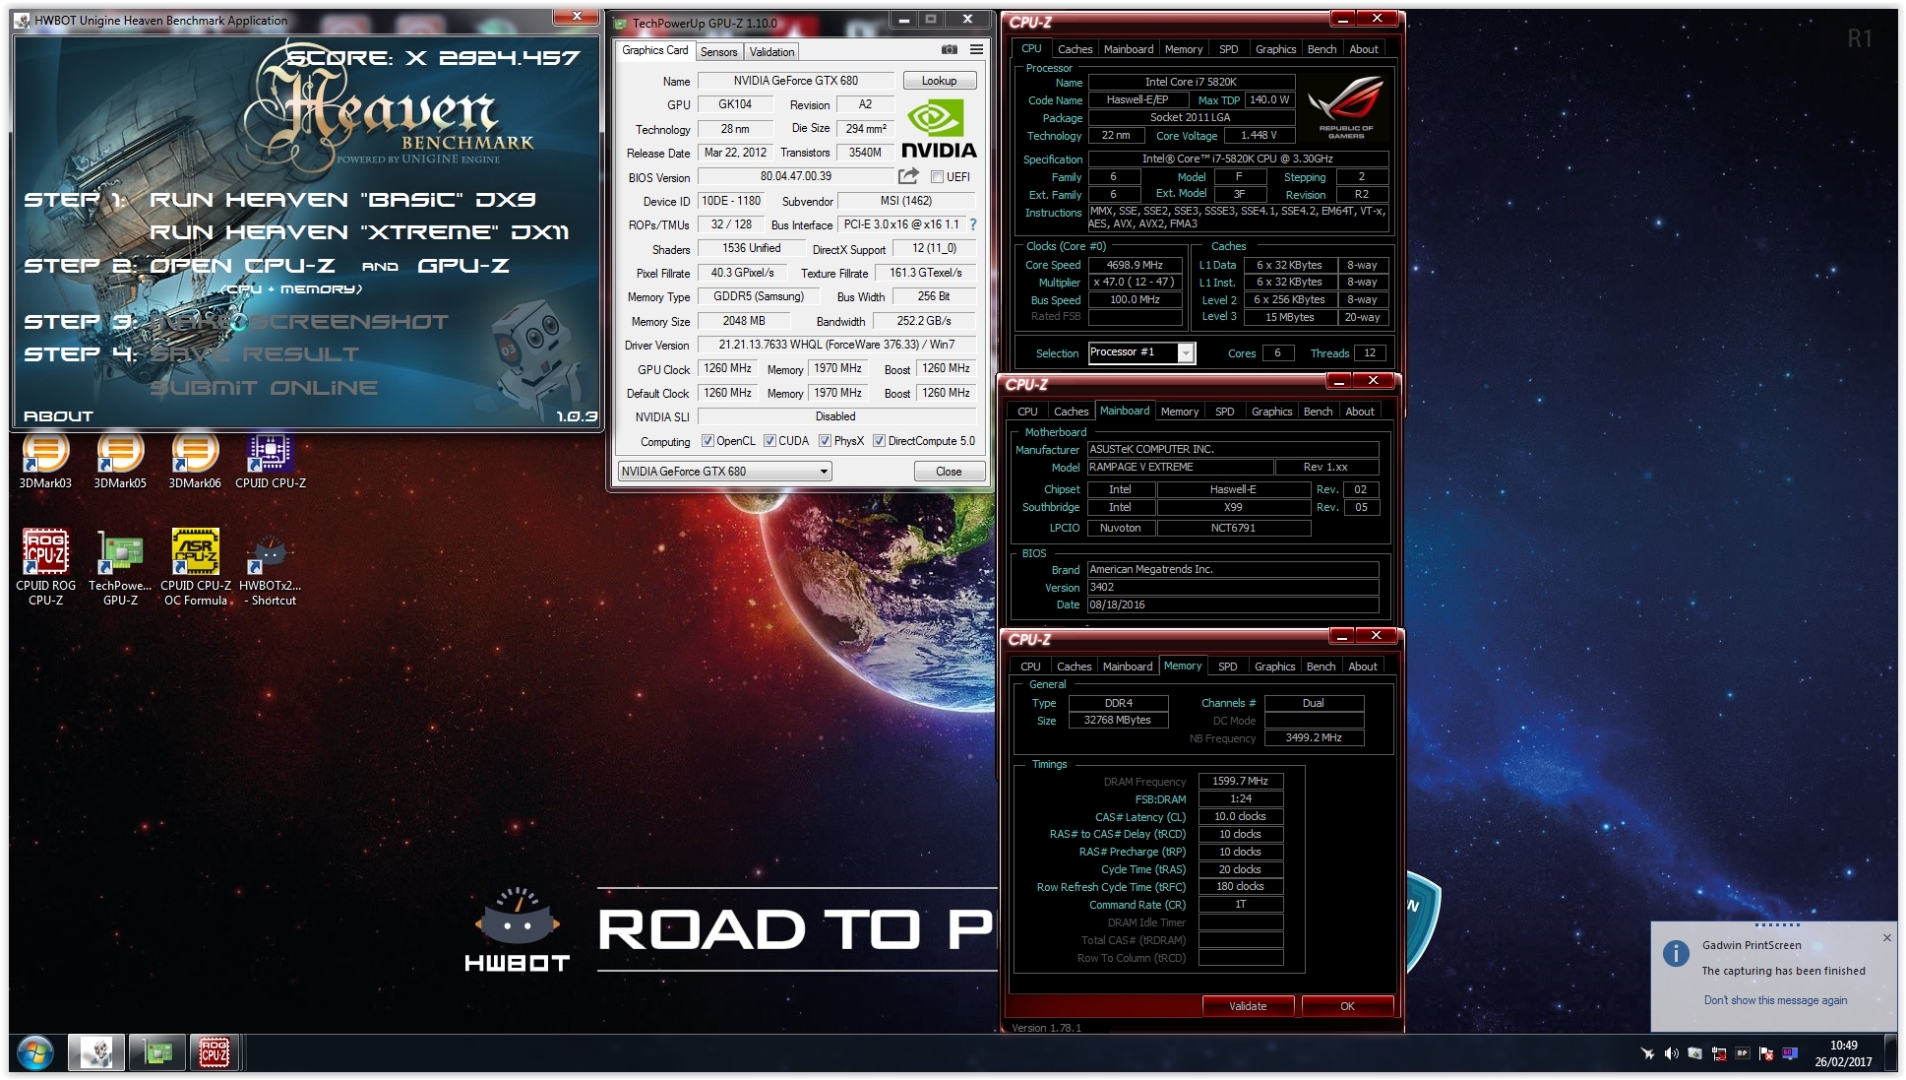Click the BIOS Date value 08/18/2016

(x=1232, y=605)
